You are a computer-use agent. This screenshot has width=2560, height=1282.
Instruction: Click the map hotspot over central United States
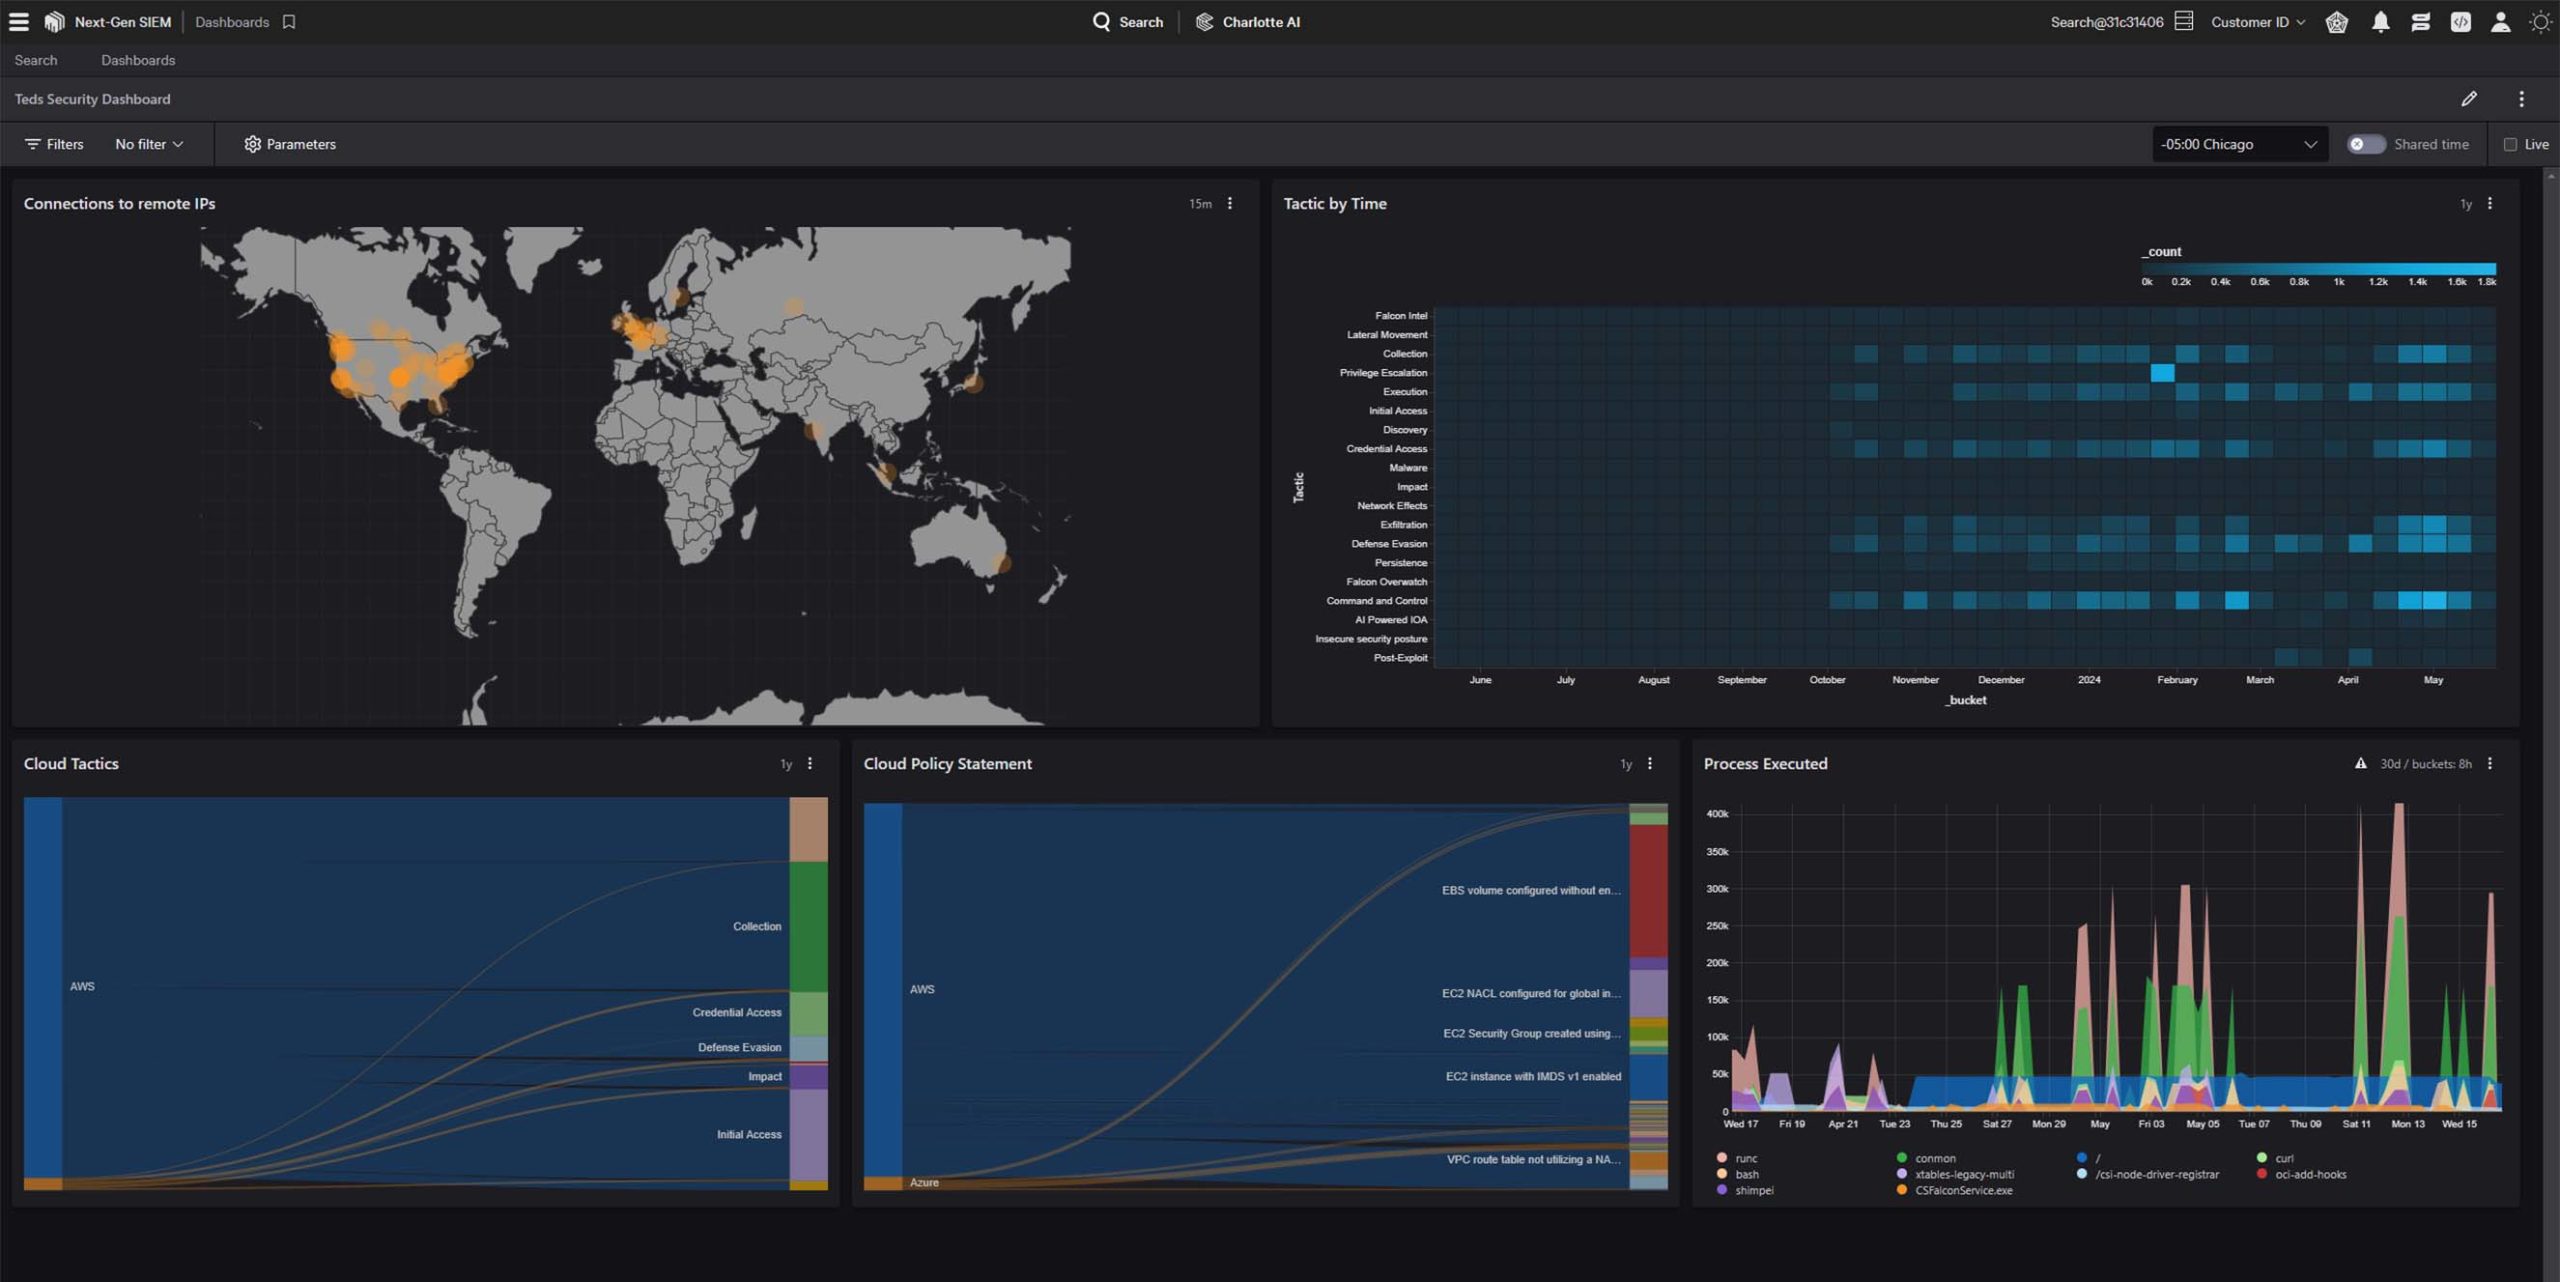click(399, 377)
